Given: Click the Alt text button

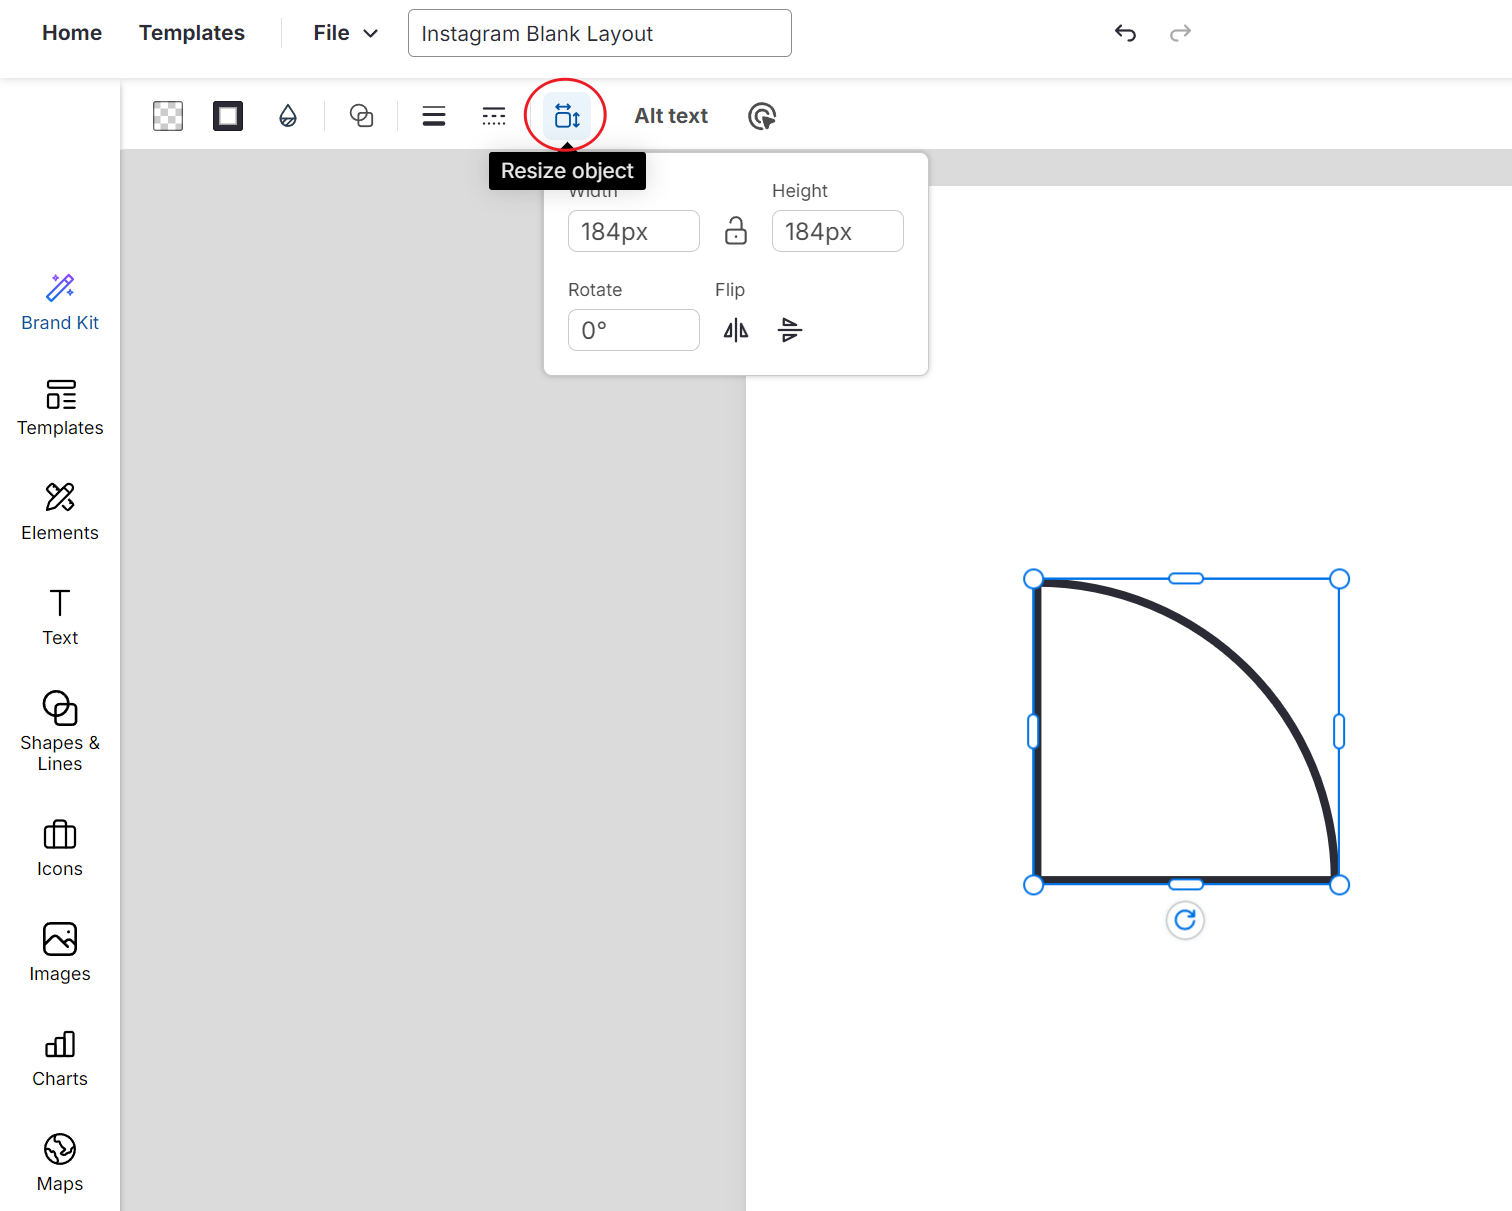Looking at the screenshot, I should coord(670,115).
